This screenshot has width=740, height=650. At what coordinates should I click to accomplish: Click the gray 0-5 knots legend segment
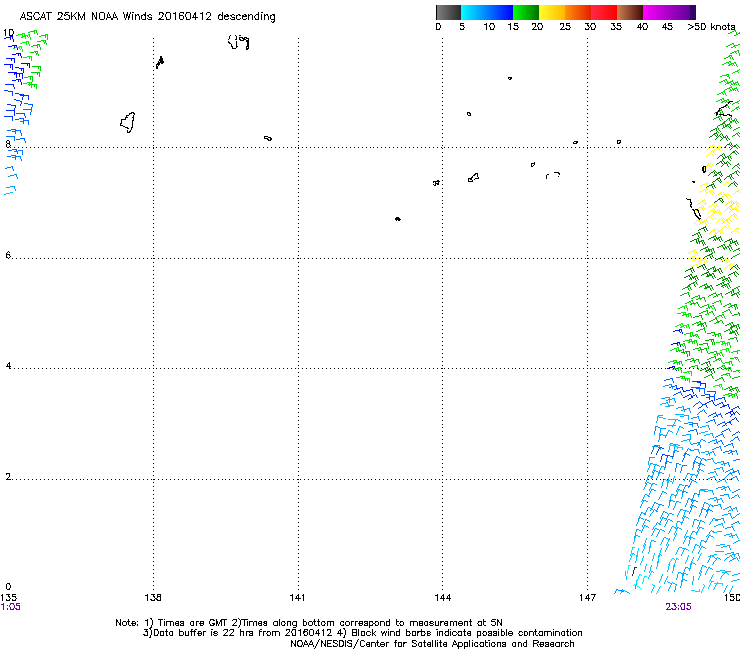(448, 12)
